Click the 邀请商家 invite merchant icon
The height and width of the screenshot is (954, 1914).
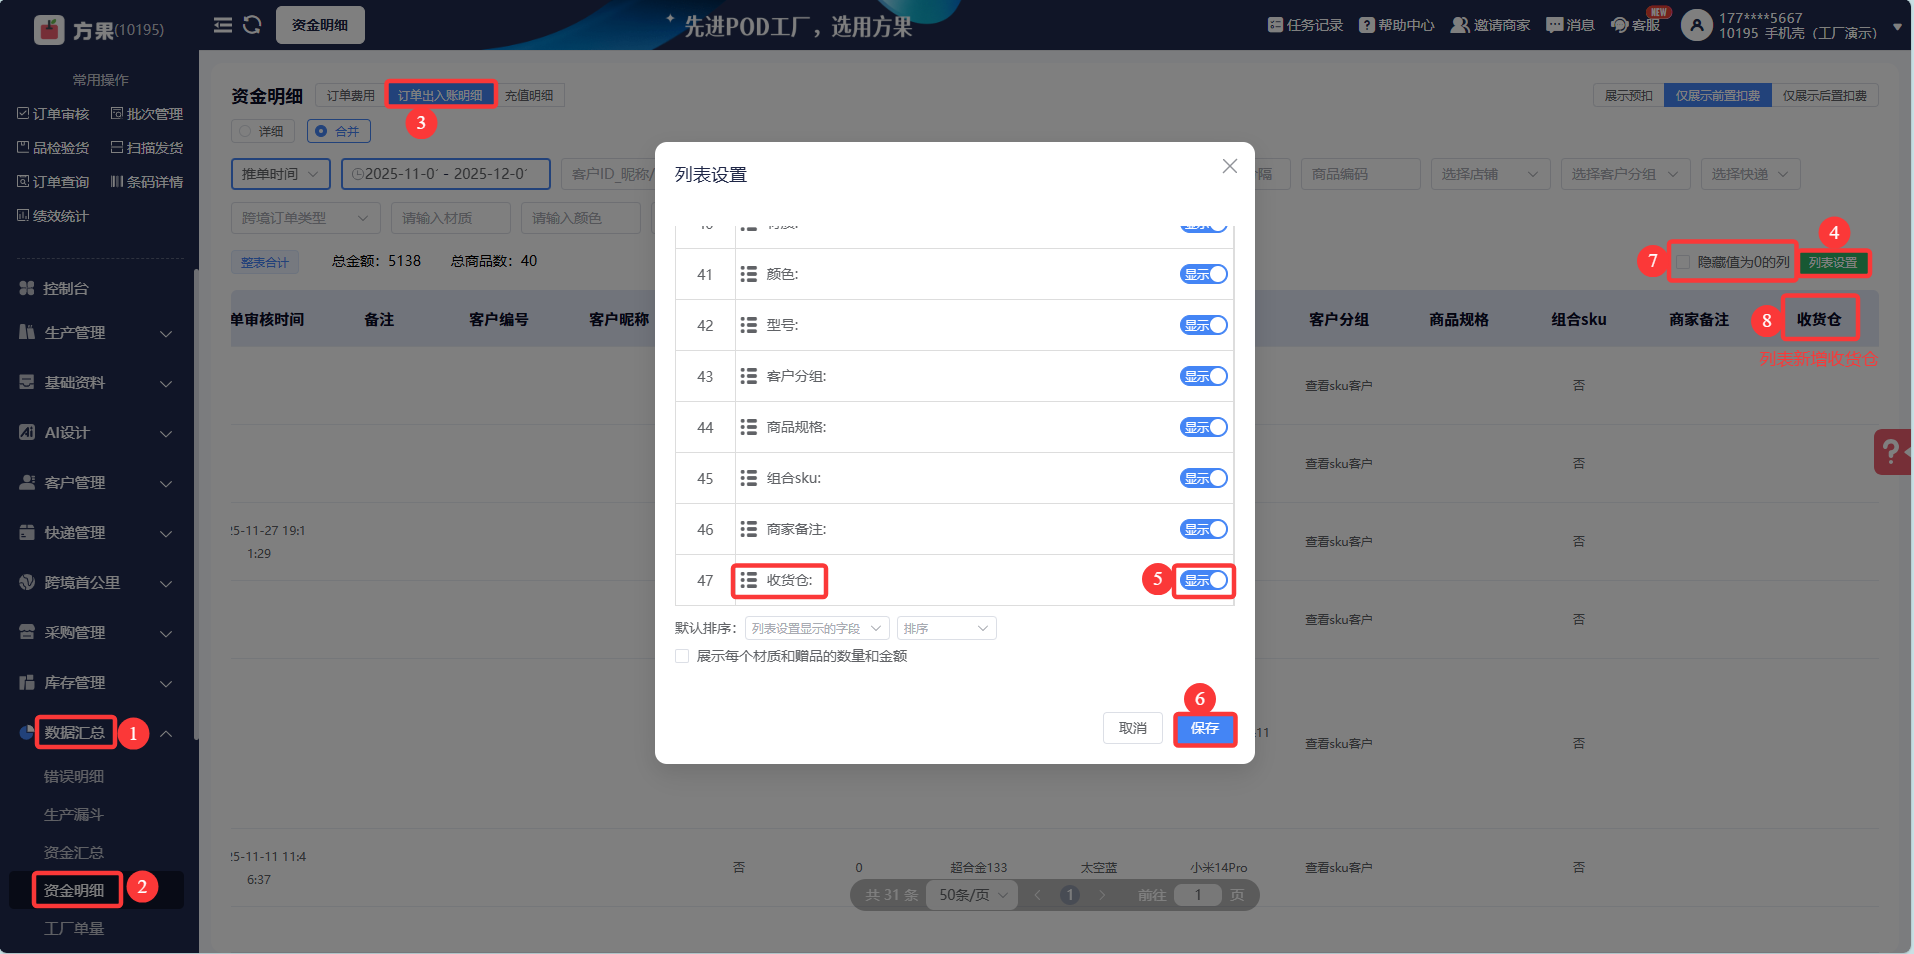1460,25
